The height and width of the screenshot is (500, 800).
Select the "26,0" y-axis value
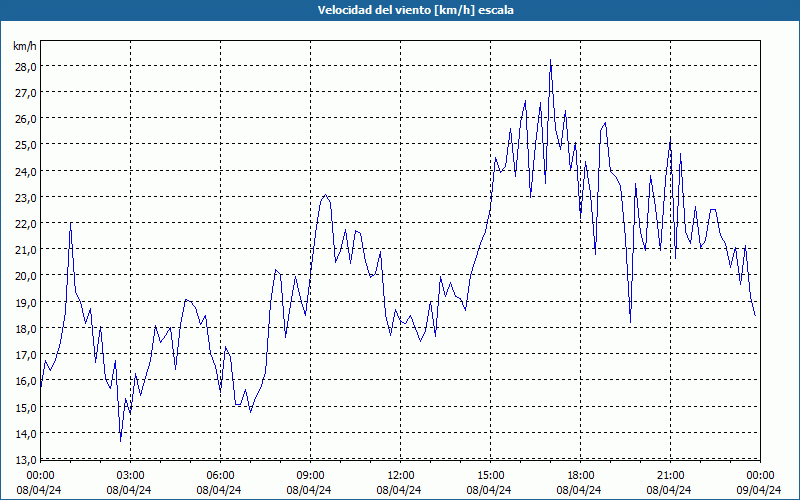(26, 119)
